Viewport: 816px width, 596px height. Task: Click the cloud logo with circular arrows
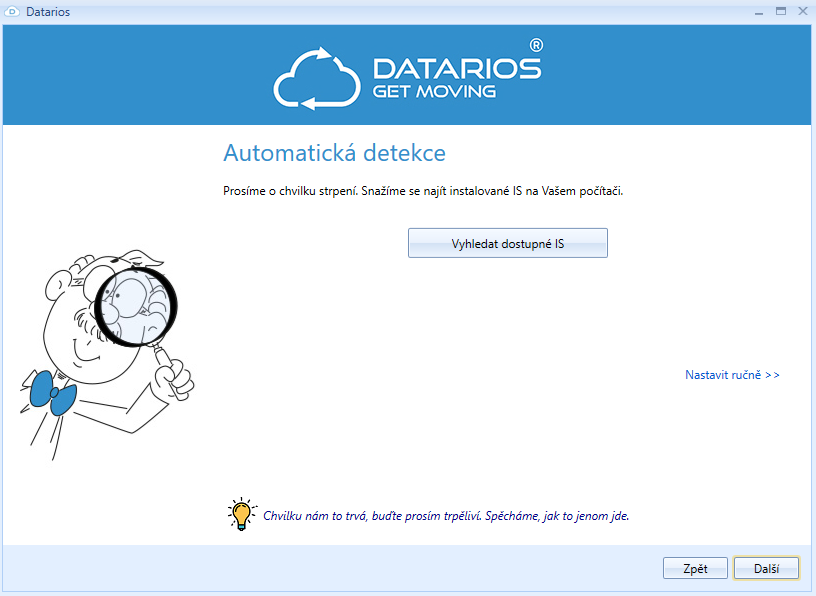pos(316,75)
